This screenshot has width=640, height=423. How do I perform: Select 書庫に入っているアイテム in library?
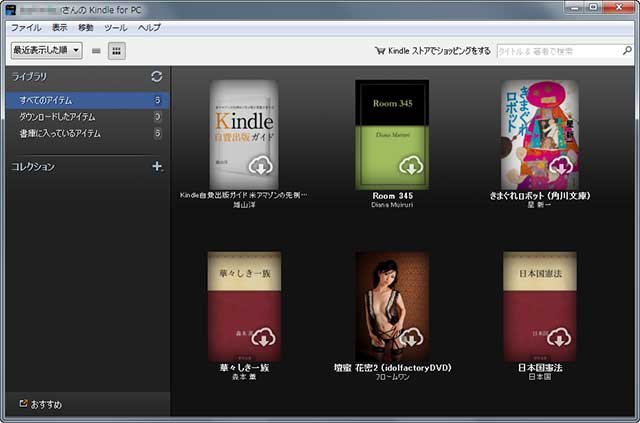point(87,134)
